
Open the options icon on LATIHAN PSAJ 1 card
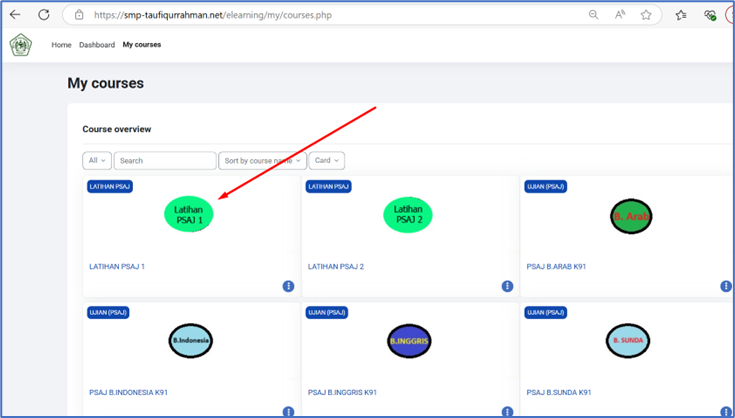point(288,286)
